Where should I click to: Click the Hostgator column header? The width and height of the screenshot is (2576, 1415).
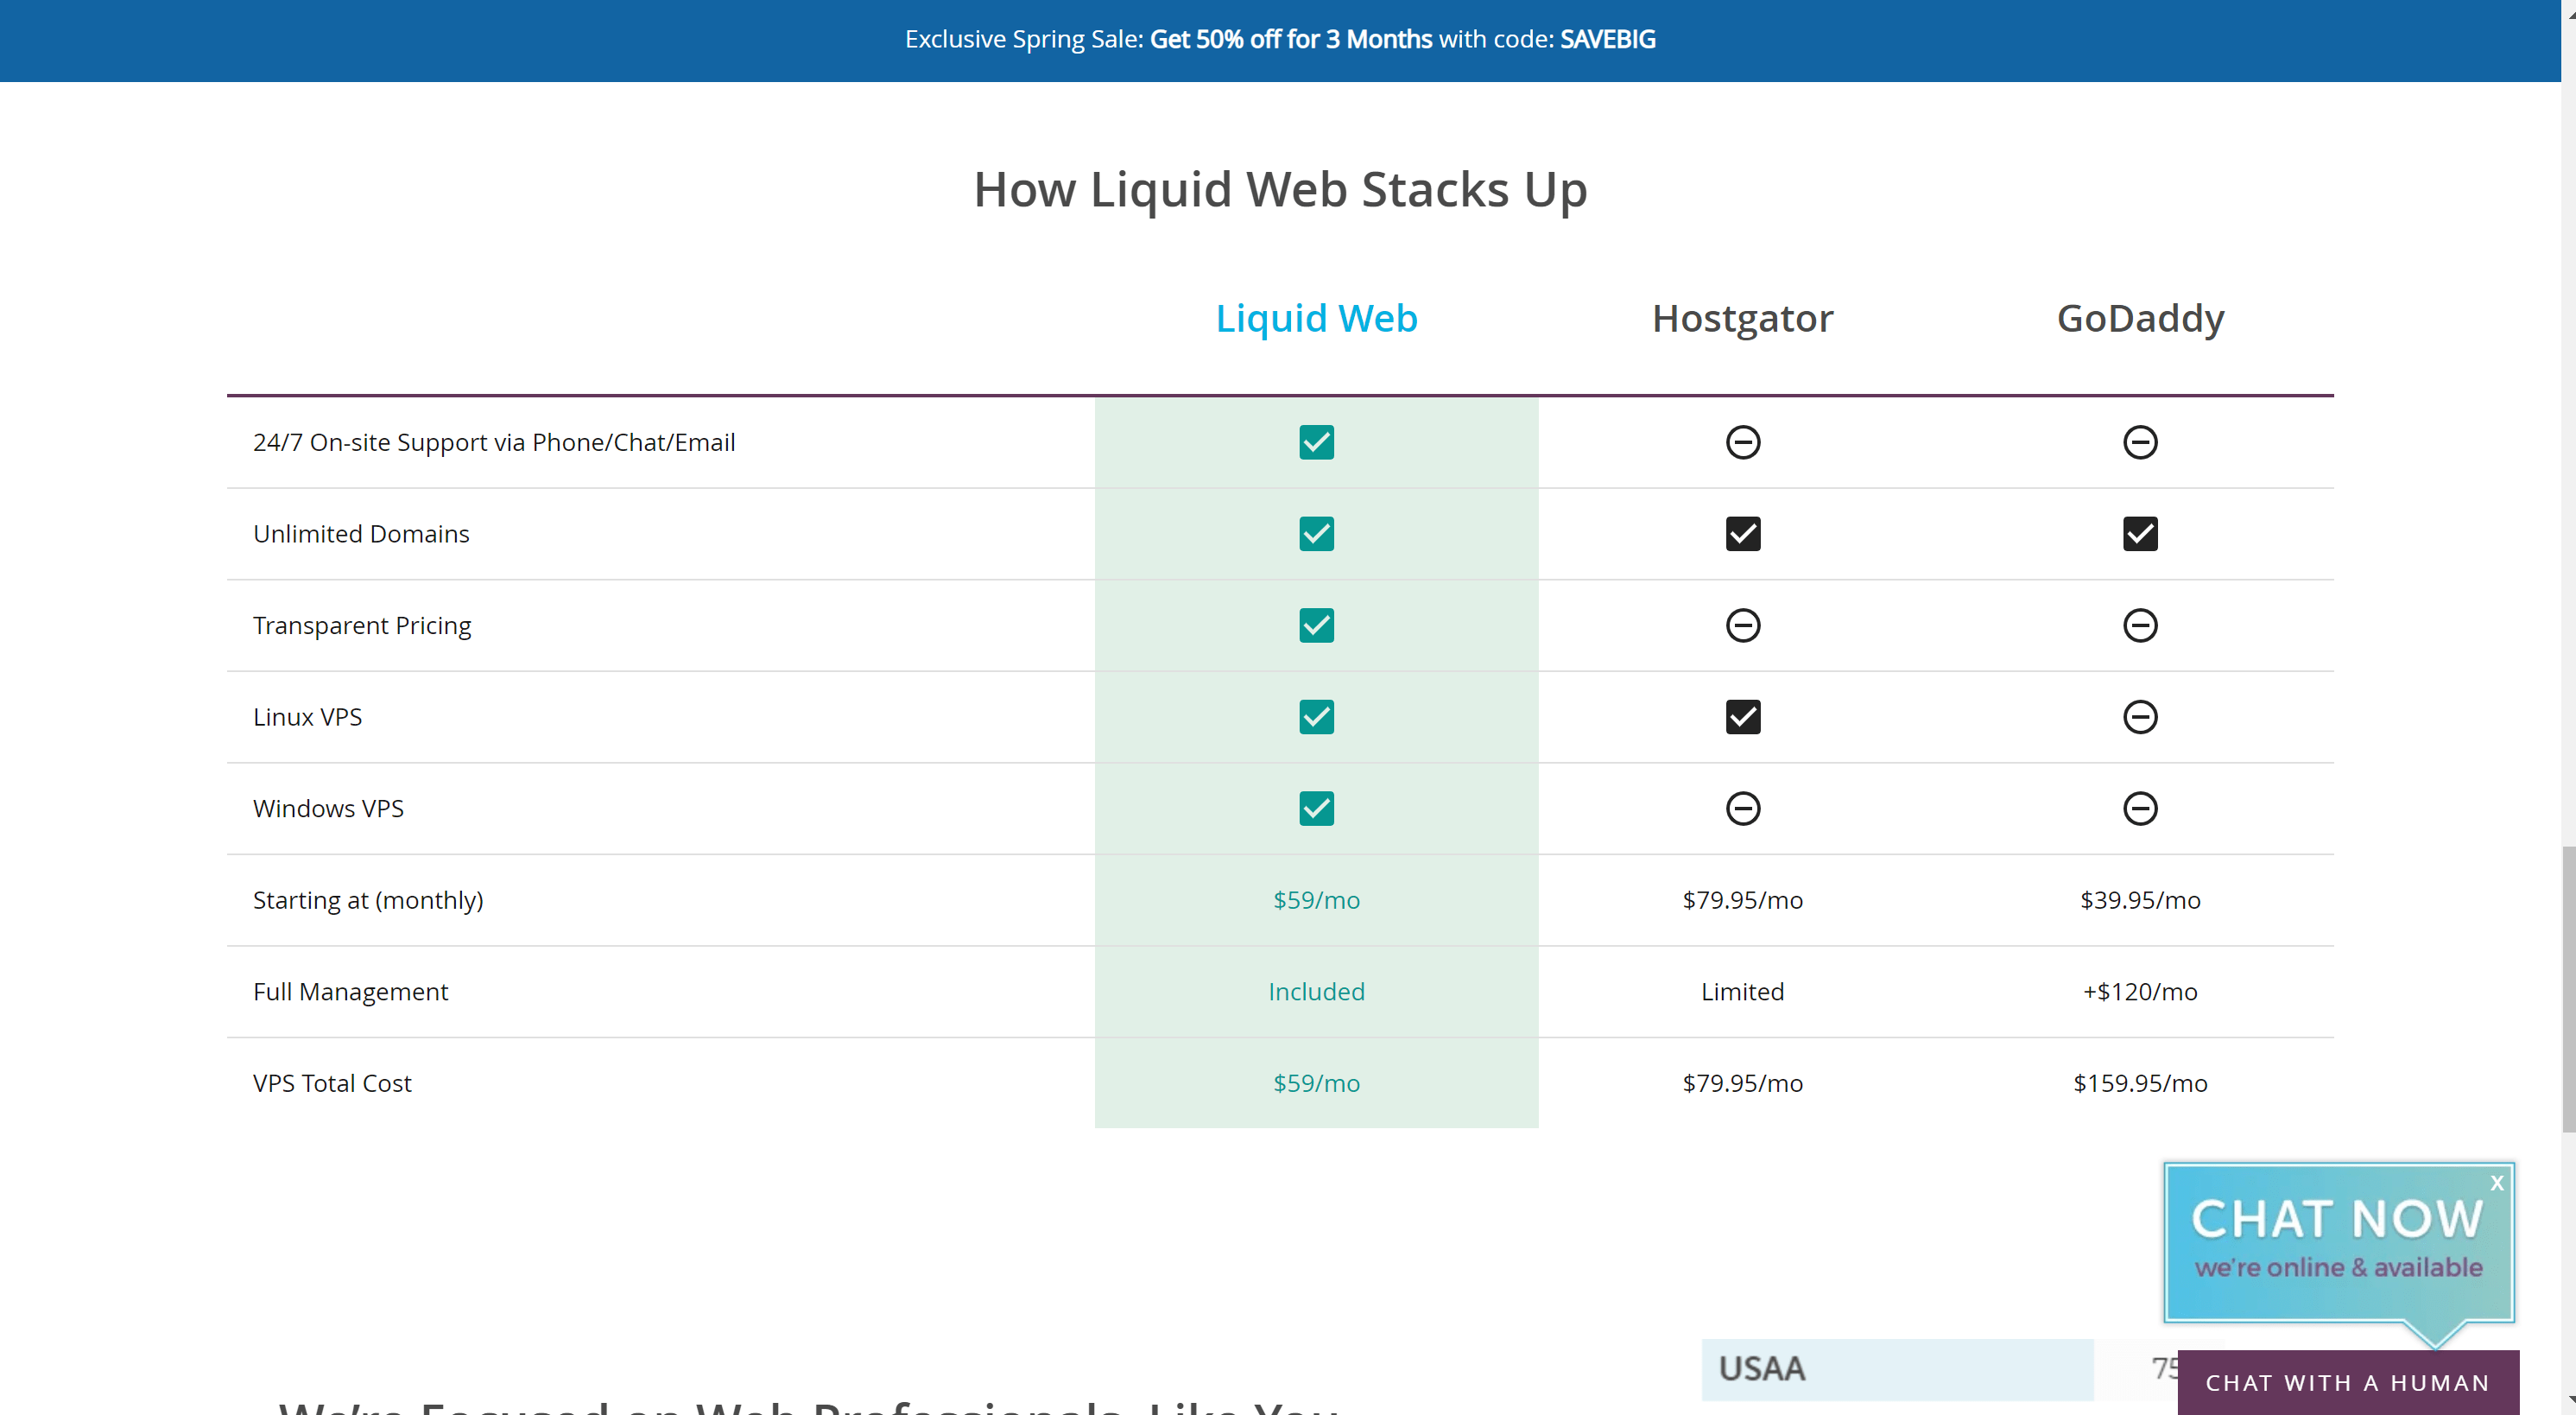[x=1742, y=318]
